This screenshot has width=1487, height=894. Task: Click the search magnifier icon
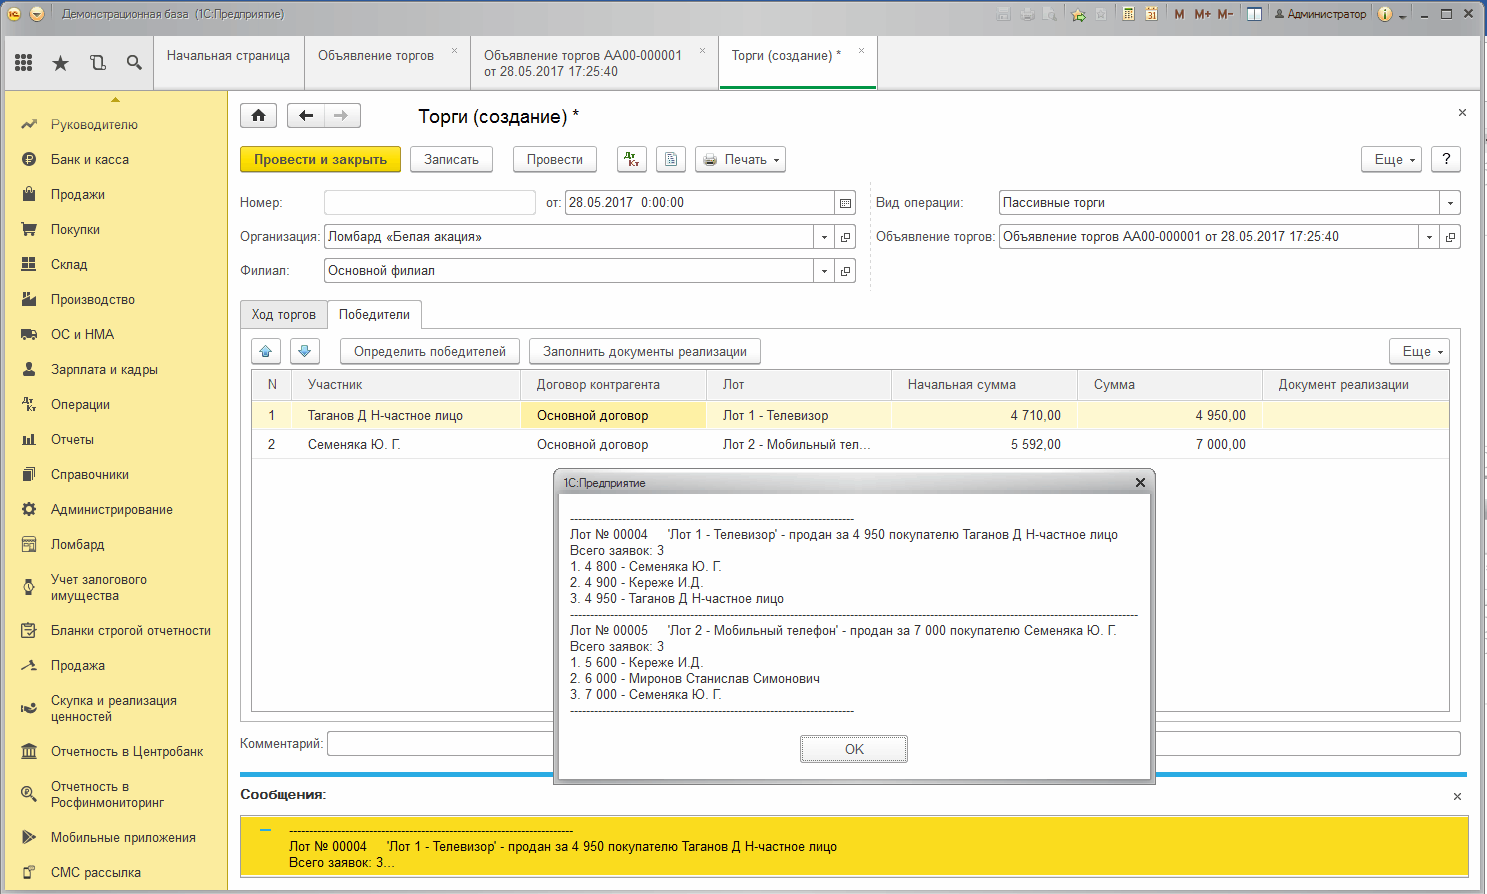(134, 63)
